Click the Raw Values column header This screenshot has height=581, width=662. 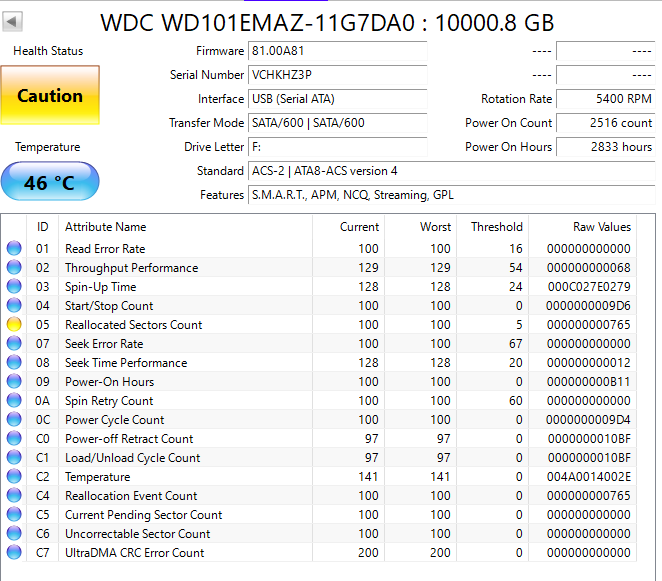click(x=601, y=227)
